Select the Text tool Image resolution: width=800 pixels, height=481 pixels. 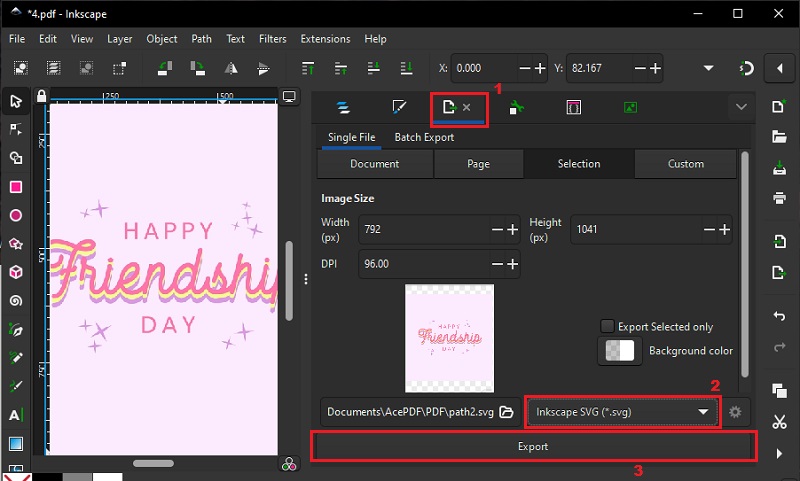[x=16, y=415]
